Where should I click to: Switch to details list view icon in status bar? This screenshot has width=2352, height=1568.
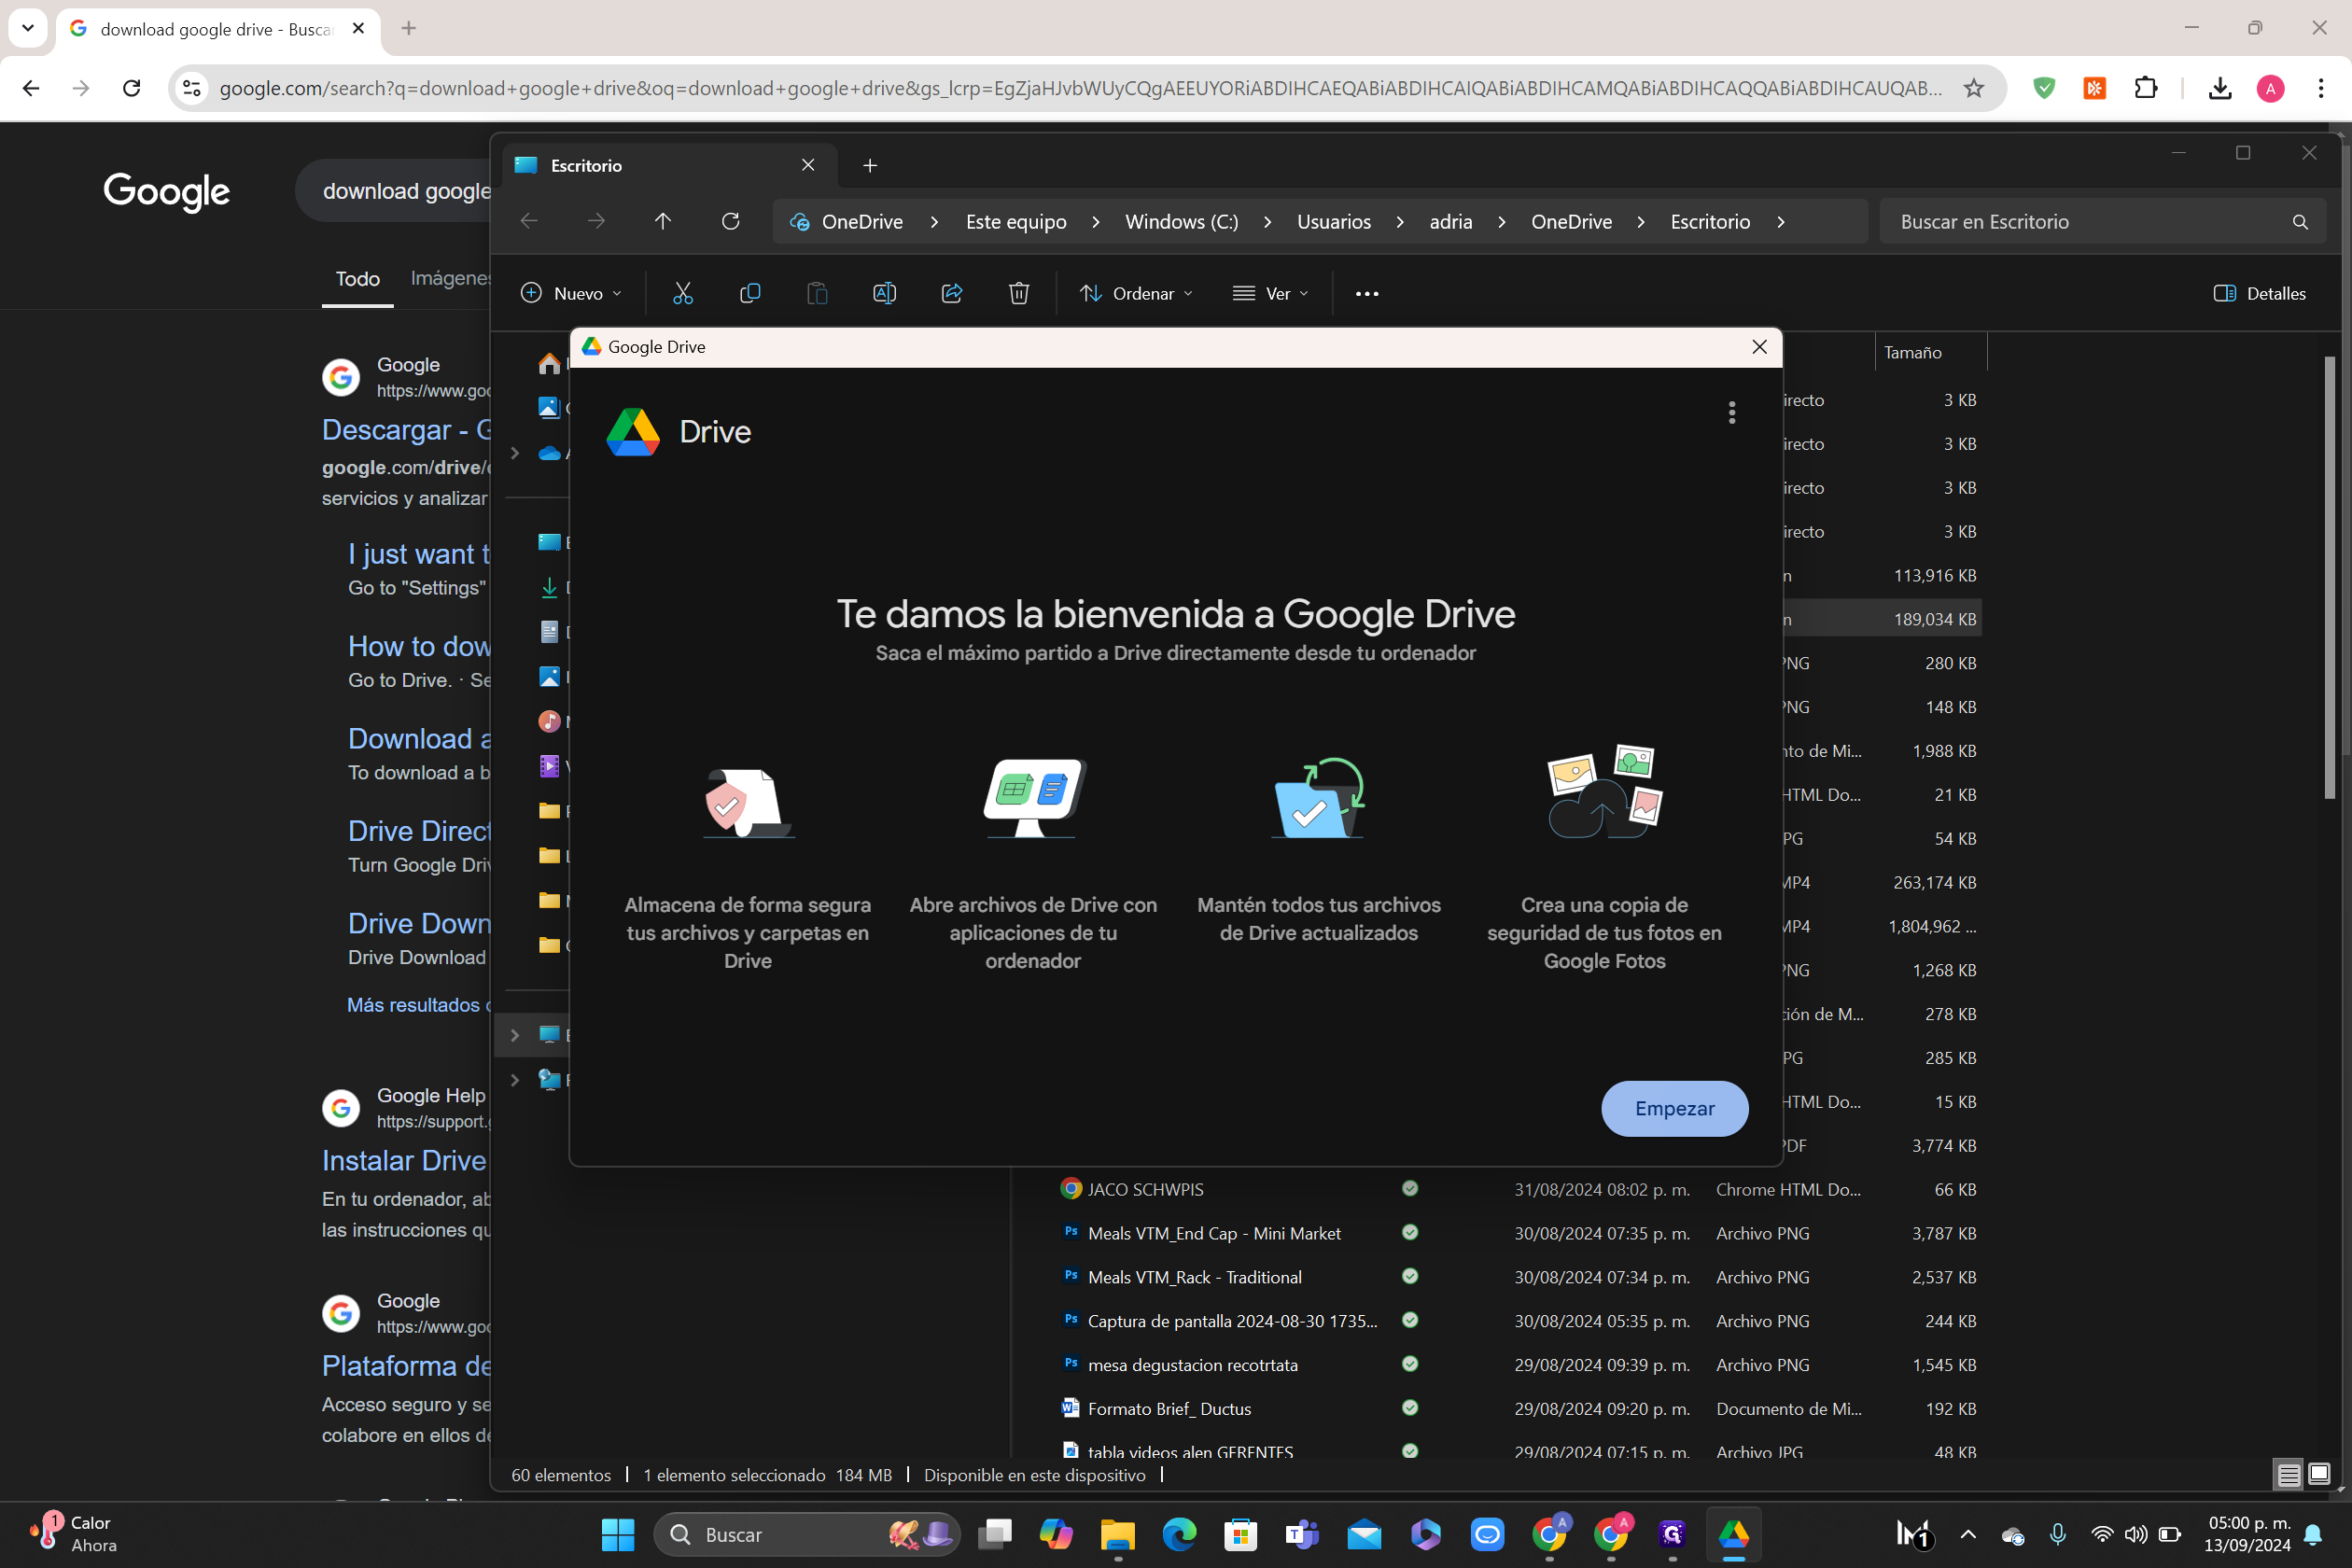point(2288,1474)
